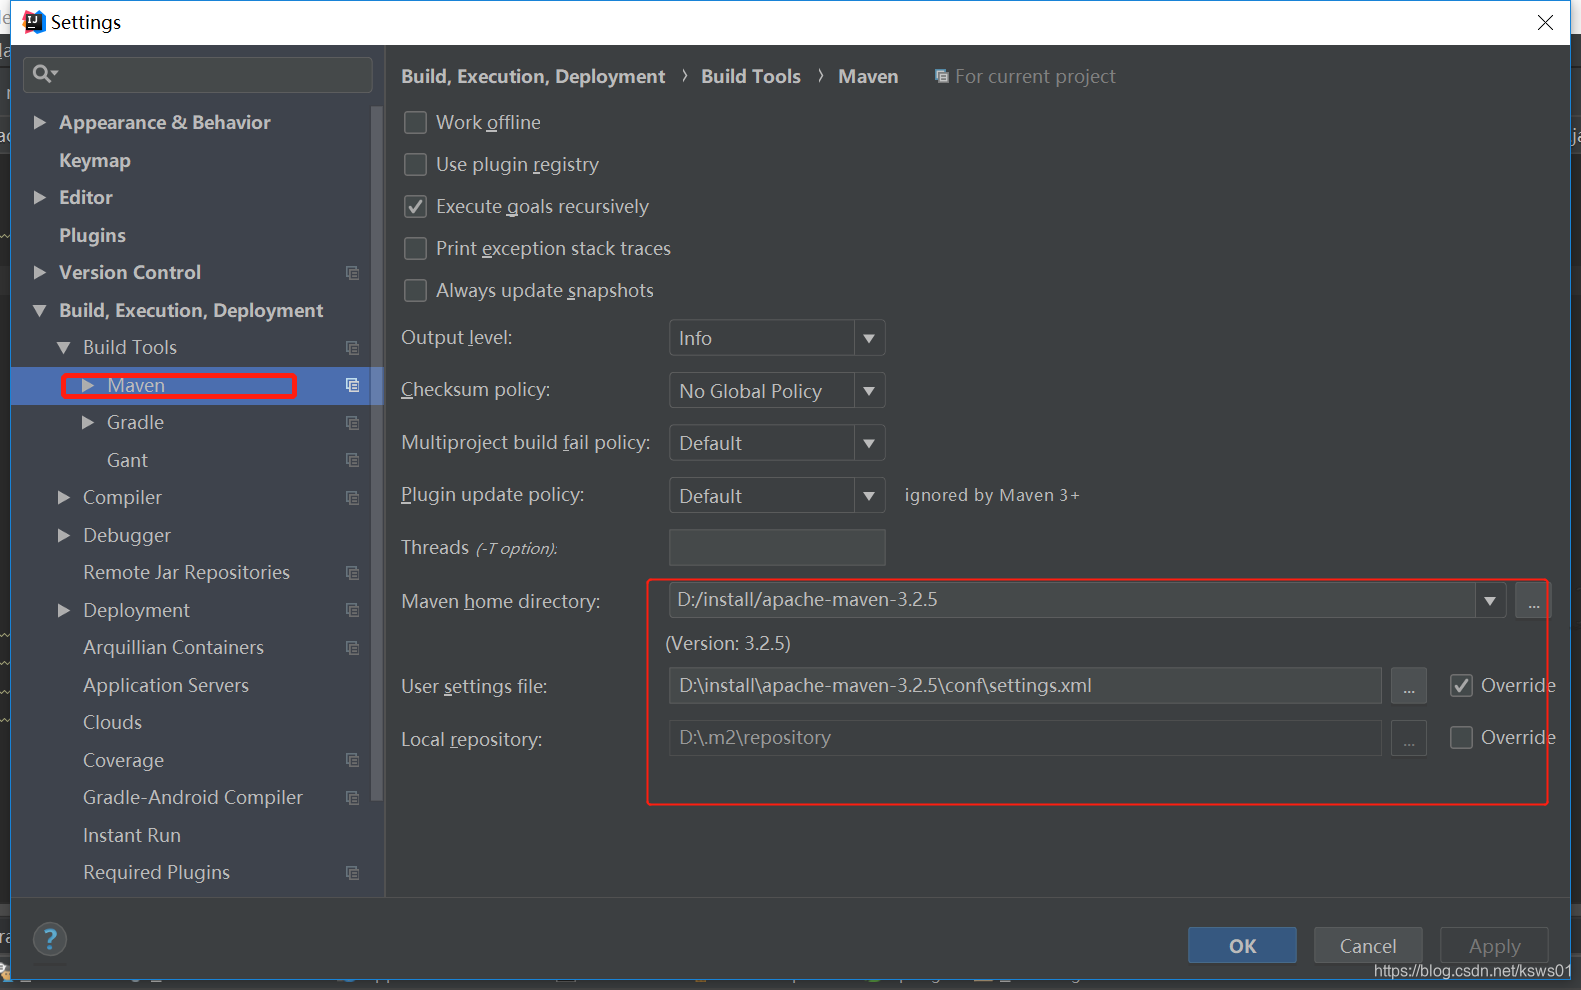1581x990 pixels.
Task: Select Keymap in settings tree
Action: pyautogui.click(x=95, y=161)
